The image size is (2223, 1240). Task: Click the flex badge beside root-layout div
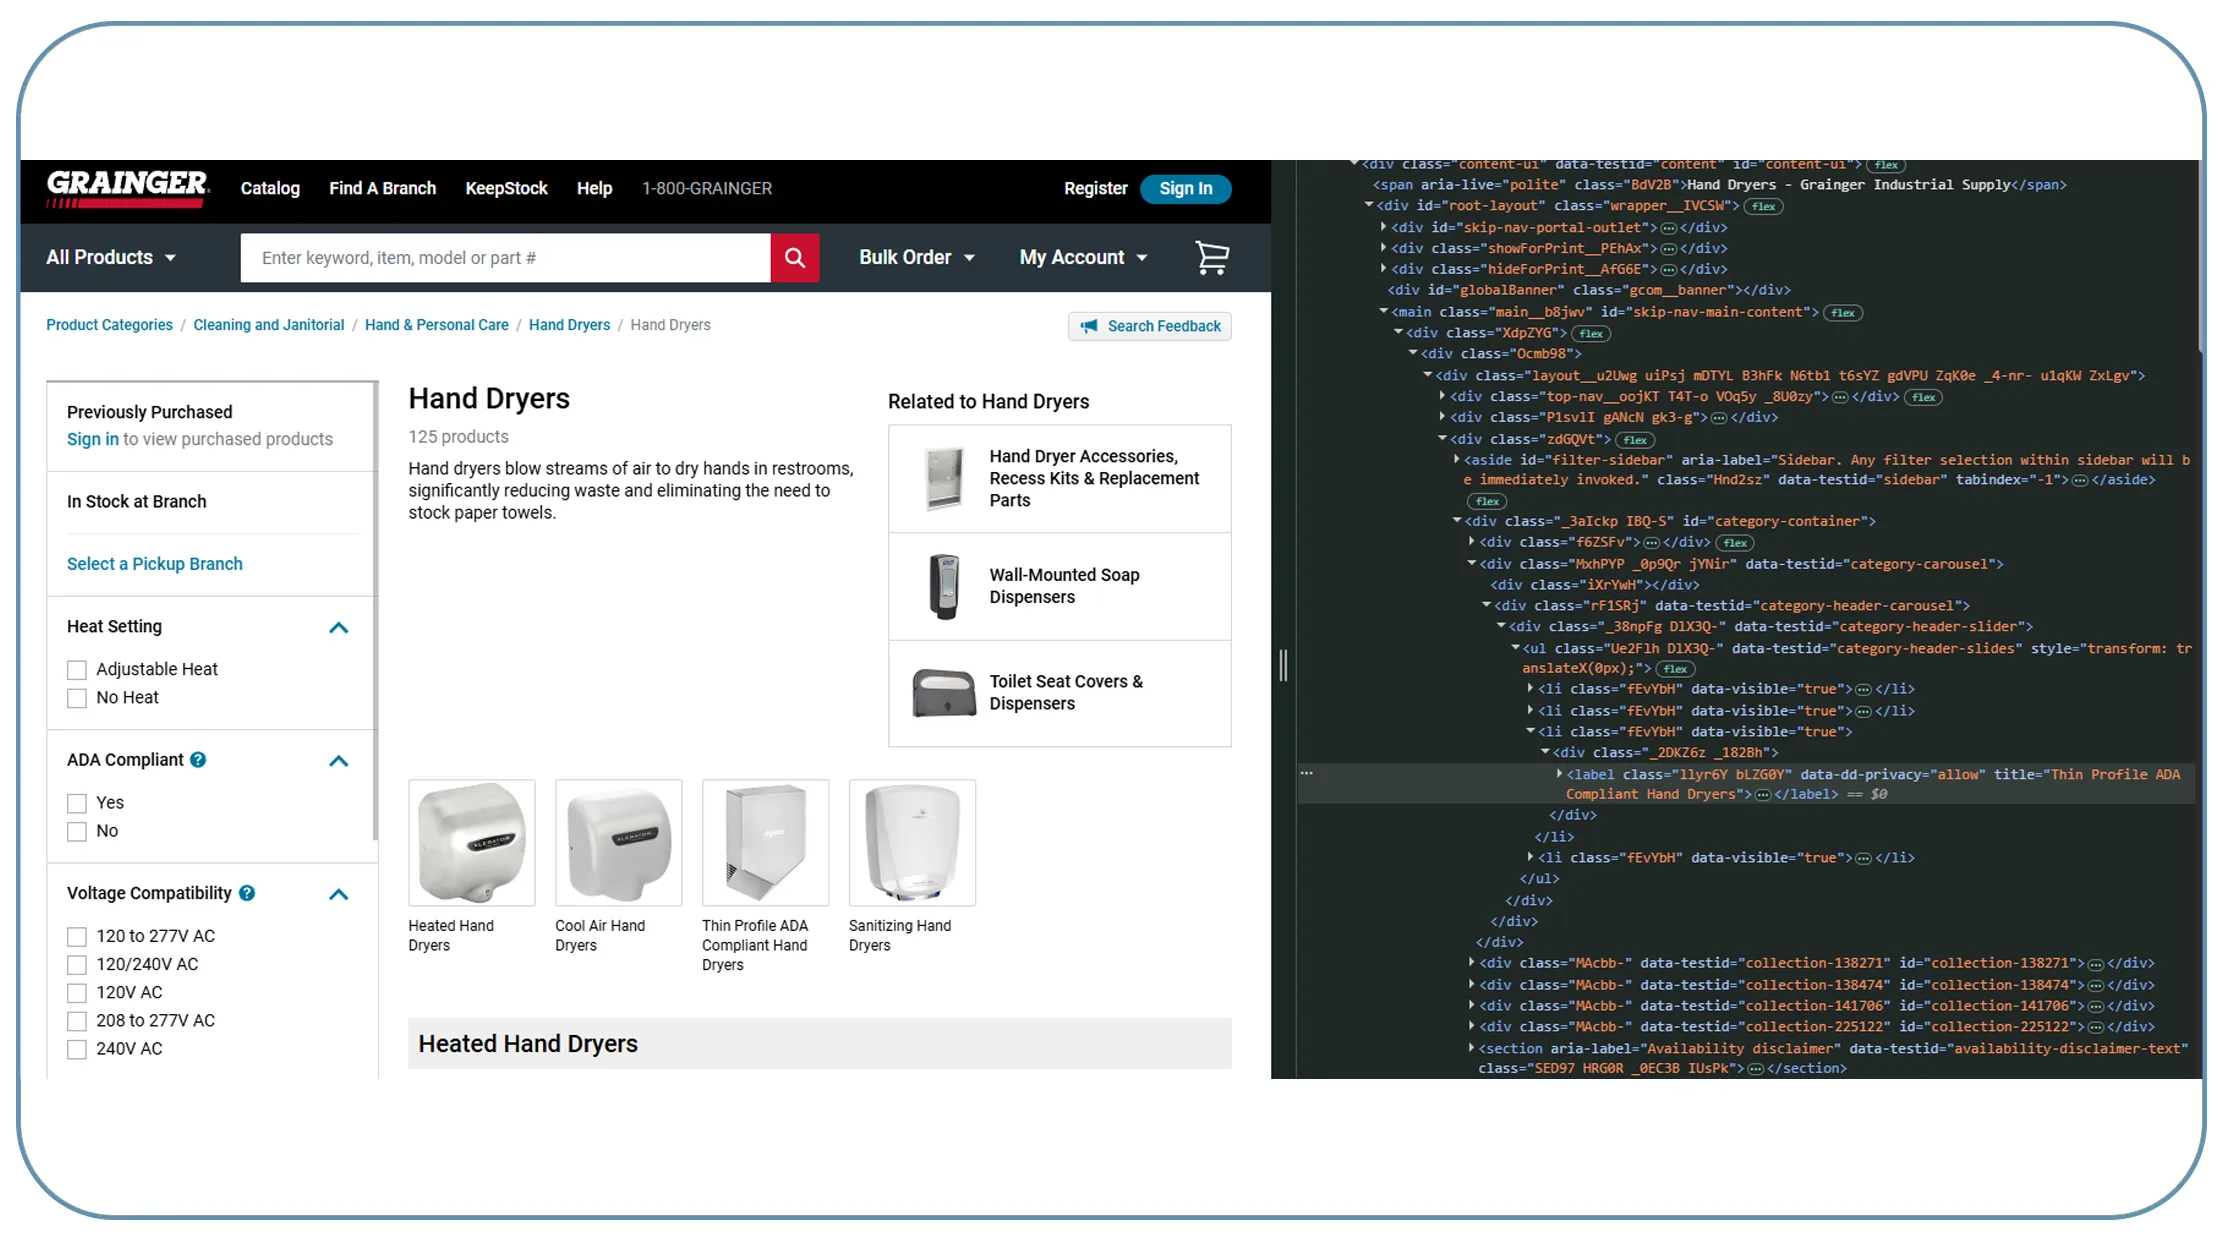pos(1765,207)
